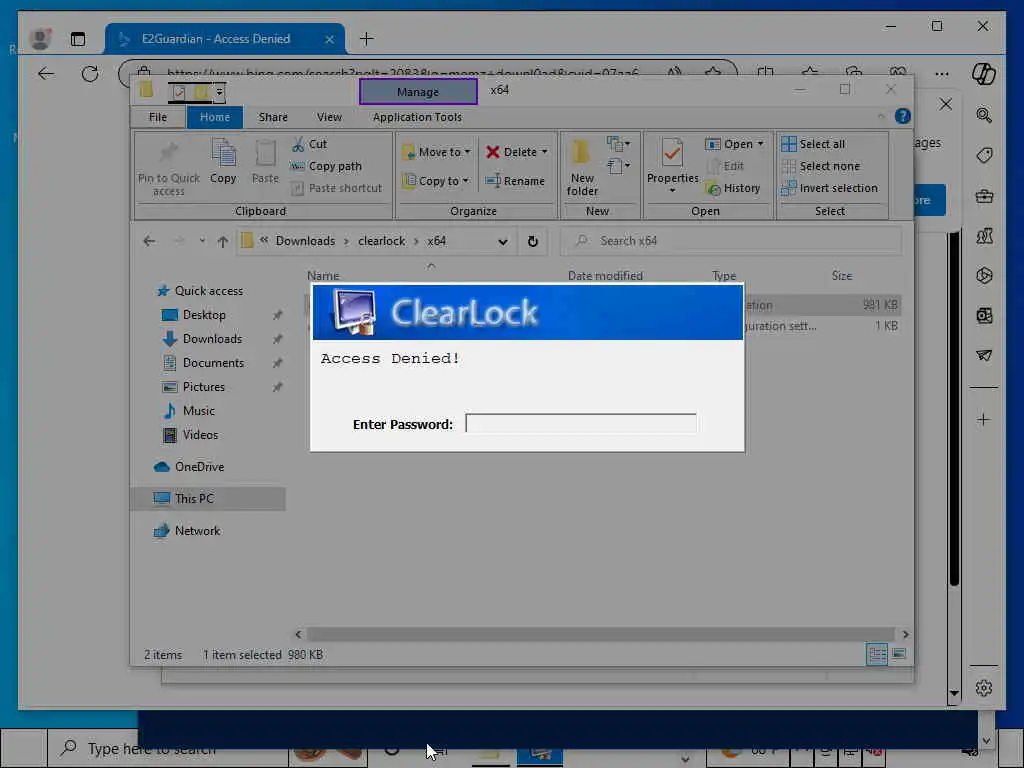Click the Explorer up-one-level arrow
This screenshot has height=768, width=1024.
[x=223, y=242]
